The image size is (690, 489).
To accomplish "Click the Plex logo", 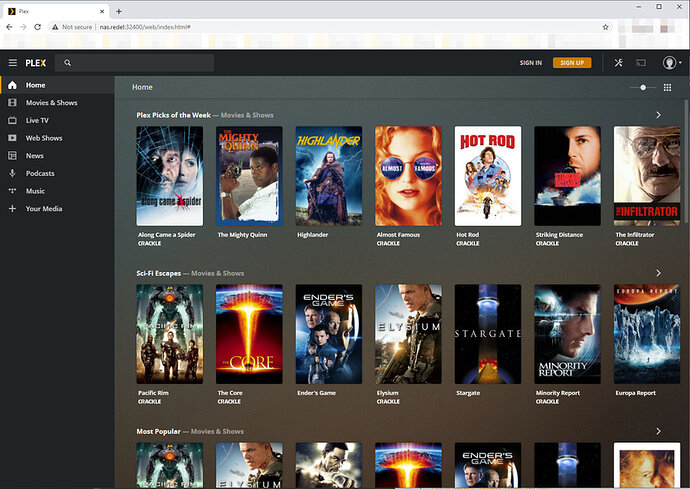I will click(36, 63).
